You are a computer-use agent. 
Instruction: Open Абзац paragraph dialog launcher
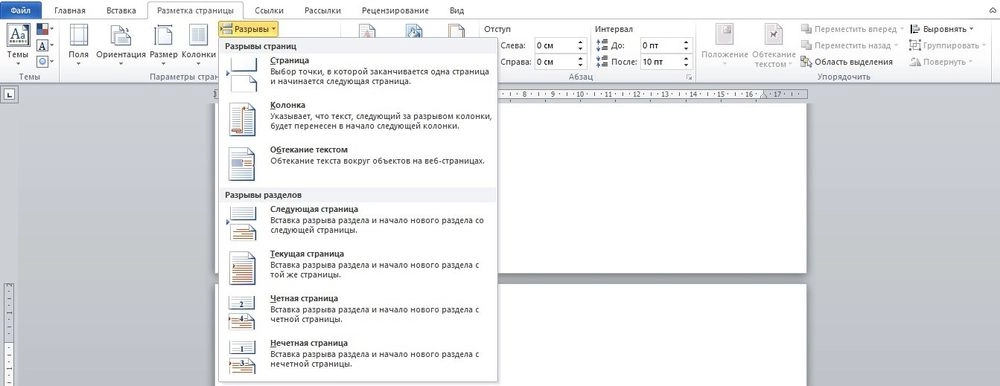[x=689, y=77]
